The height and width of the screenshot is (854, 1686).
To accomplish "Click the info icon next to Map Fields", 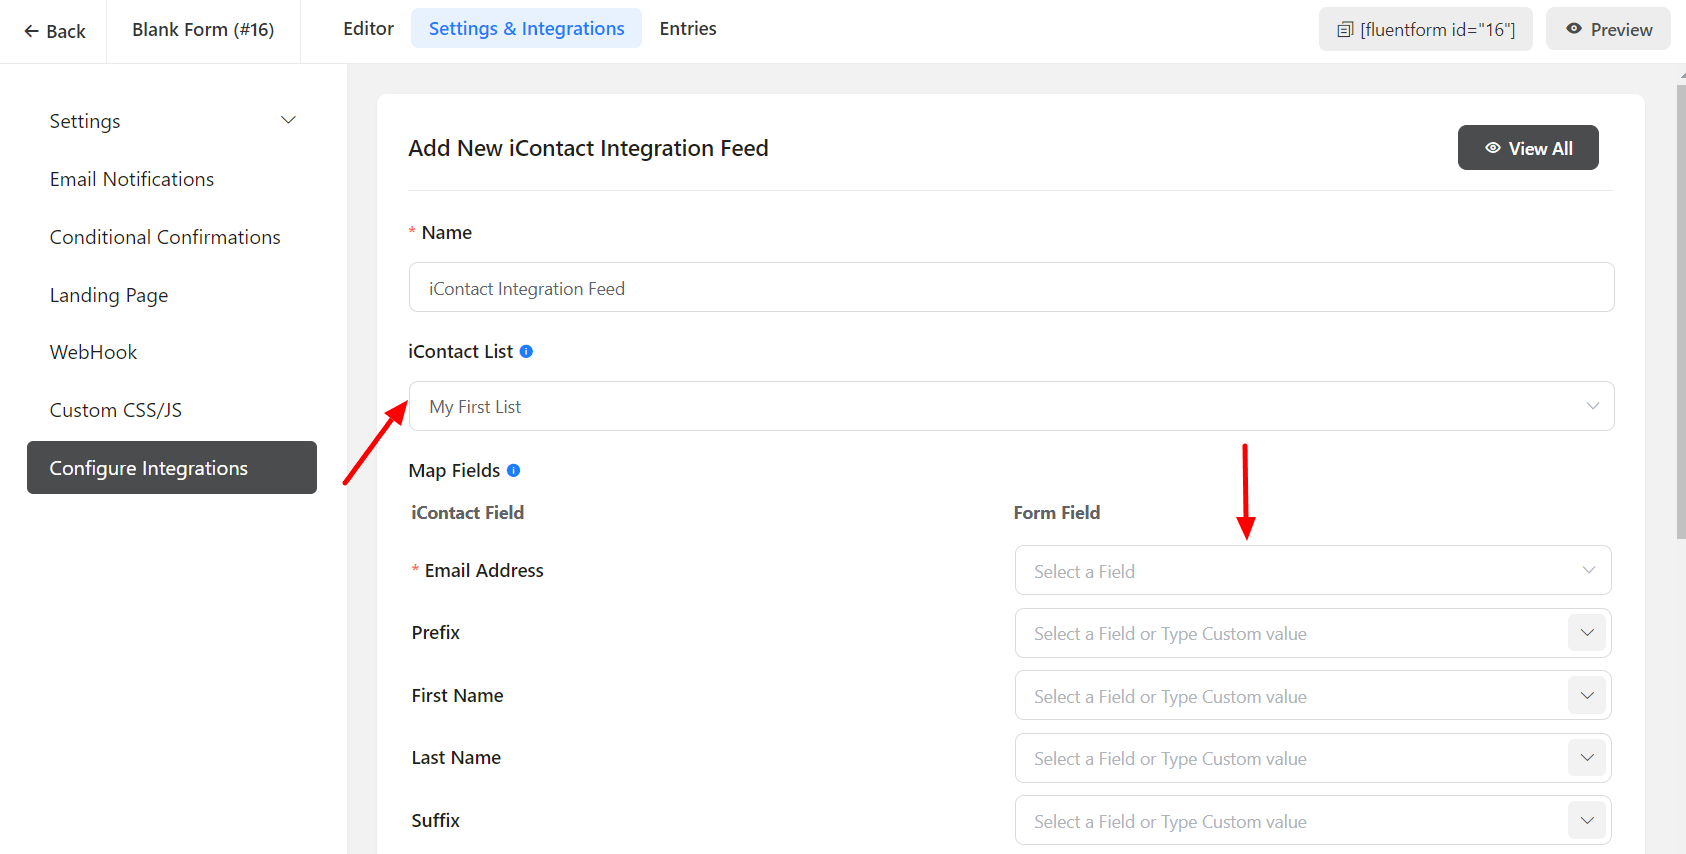I will point(513,470).
